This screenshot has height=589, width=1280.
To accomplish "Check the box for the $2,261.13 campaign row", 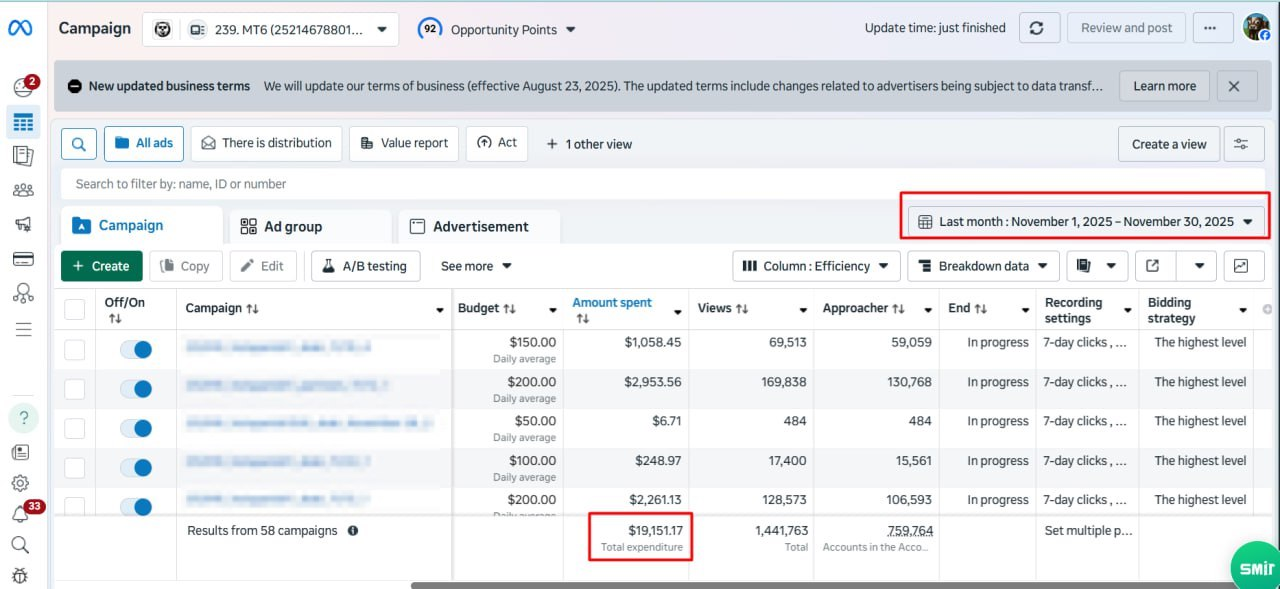I will click(75, 505).
